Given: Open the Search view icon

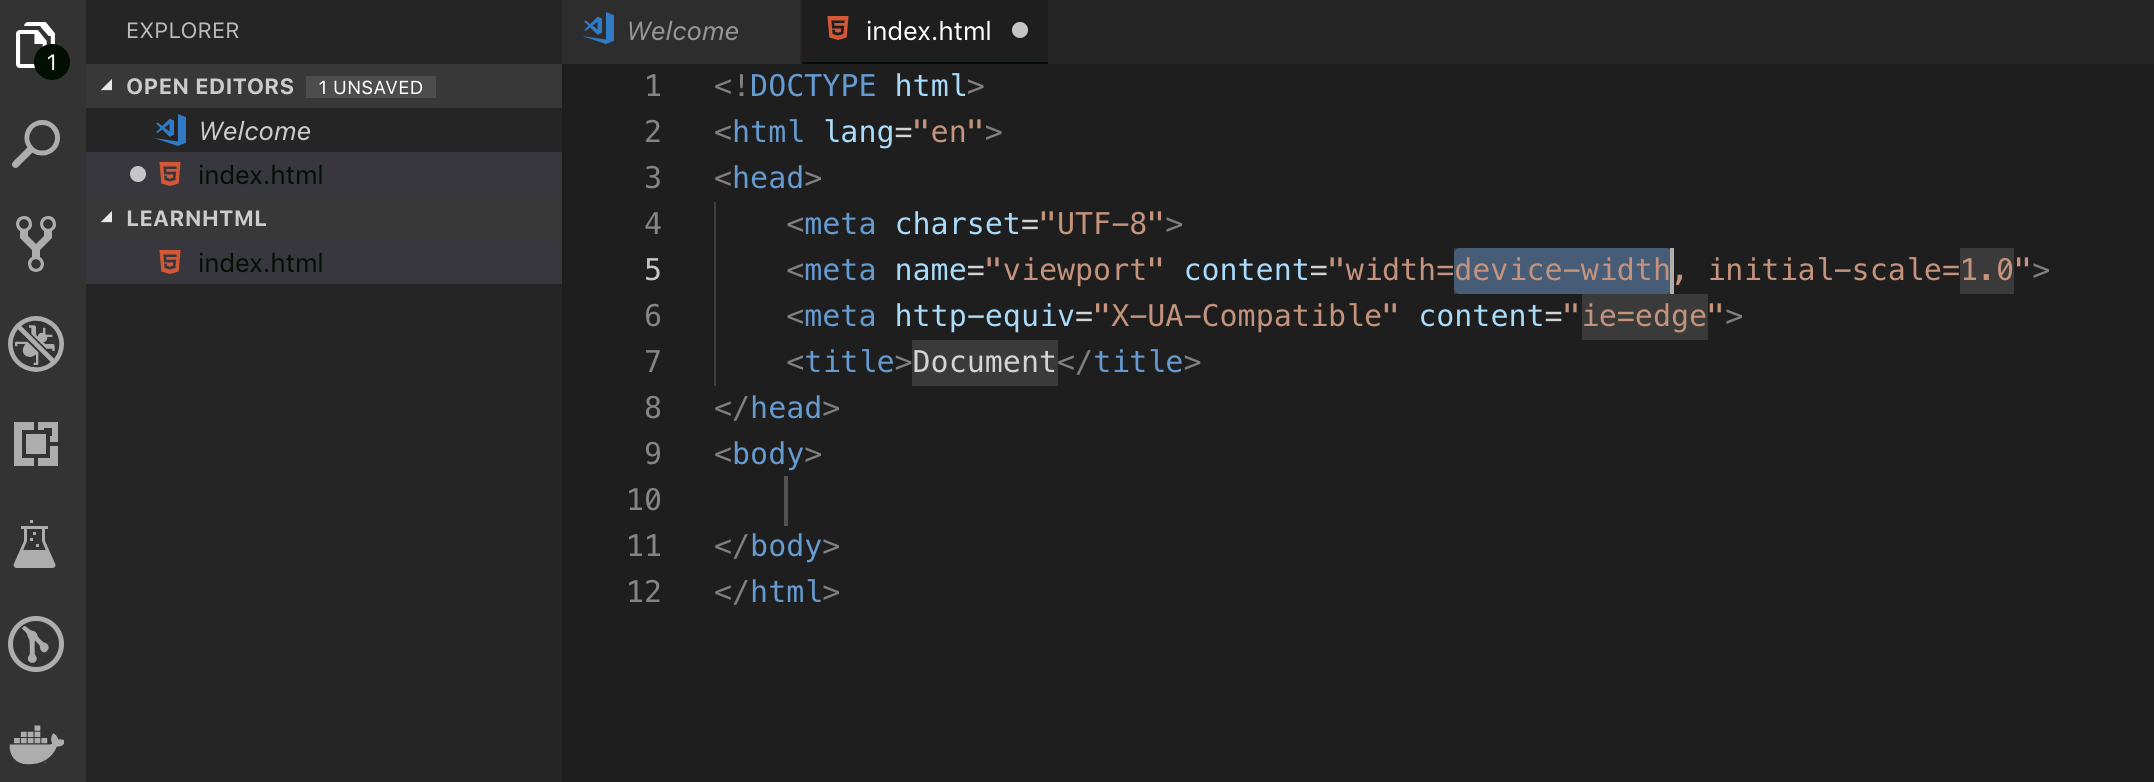Looking at the screenshot, I should tap(36, 144).
